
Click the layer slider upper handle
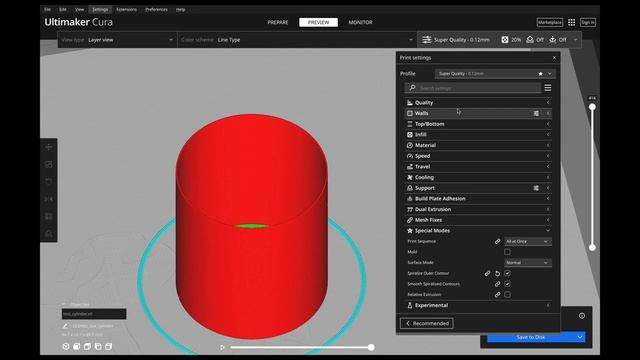pyautogui.click(x=592, y=107)
